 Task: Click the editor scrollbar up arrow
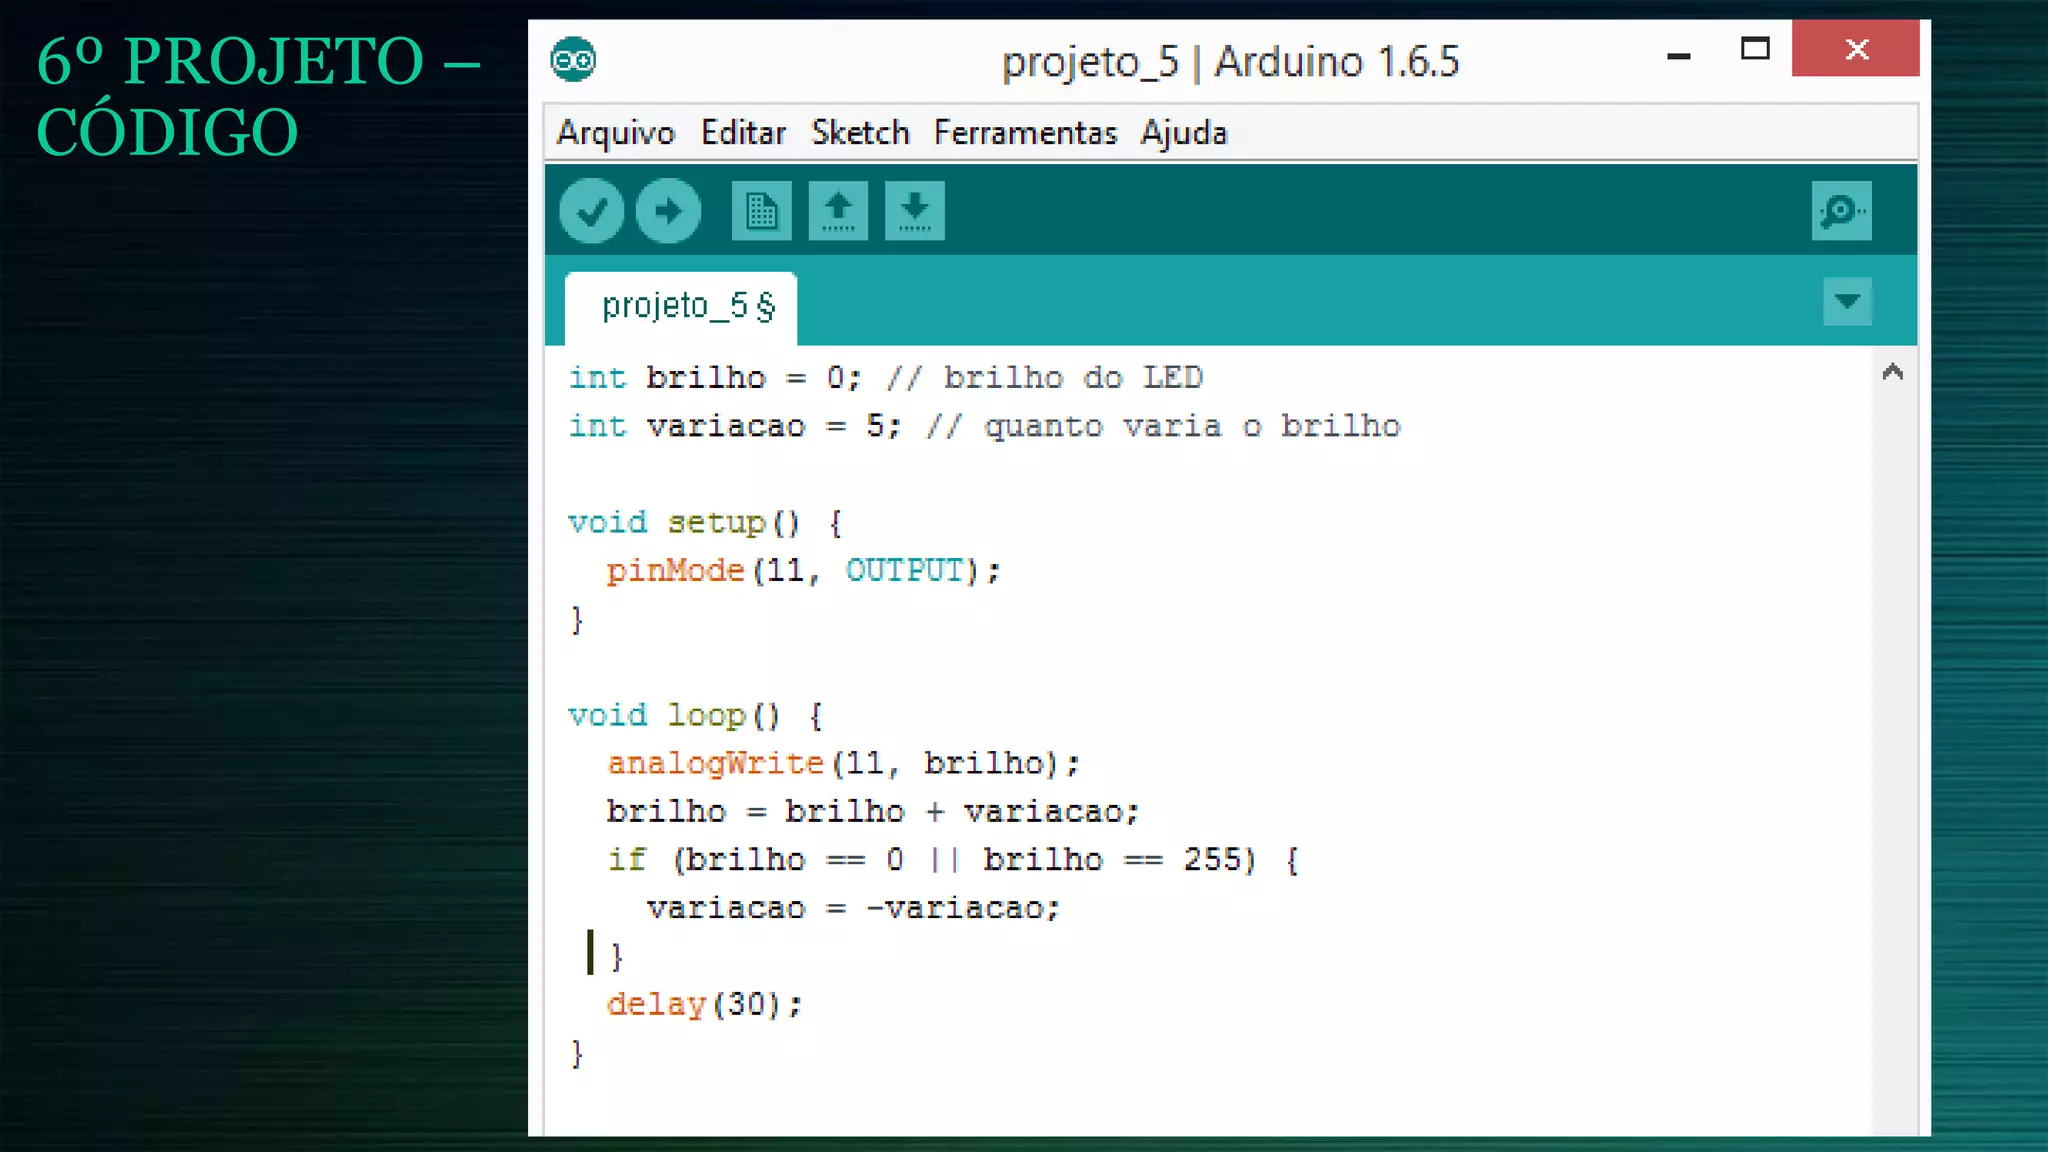(x=1892, y=373)
